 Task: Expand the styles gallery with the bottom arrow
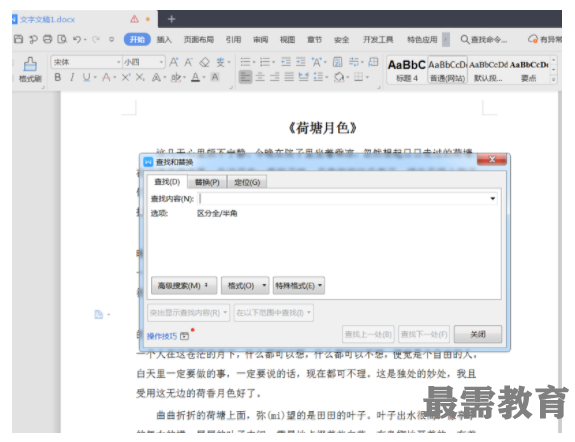point(554,79)
